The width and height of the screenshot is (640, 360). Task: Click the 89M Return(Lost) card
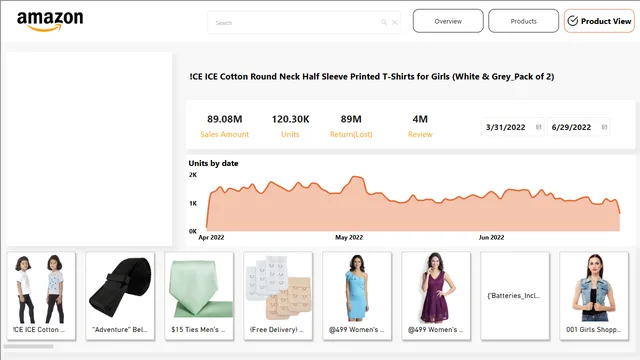(x=351, y=126)
